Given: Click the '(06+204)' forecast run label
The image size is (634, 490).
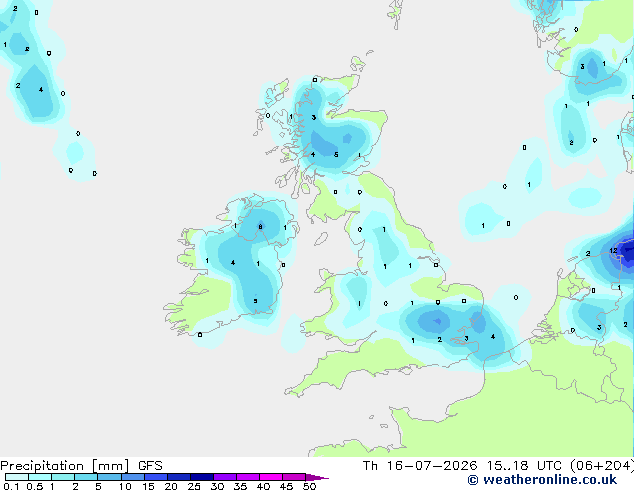Looking at the screenshot, I should (x=602, y=466).
